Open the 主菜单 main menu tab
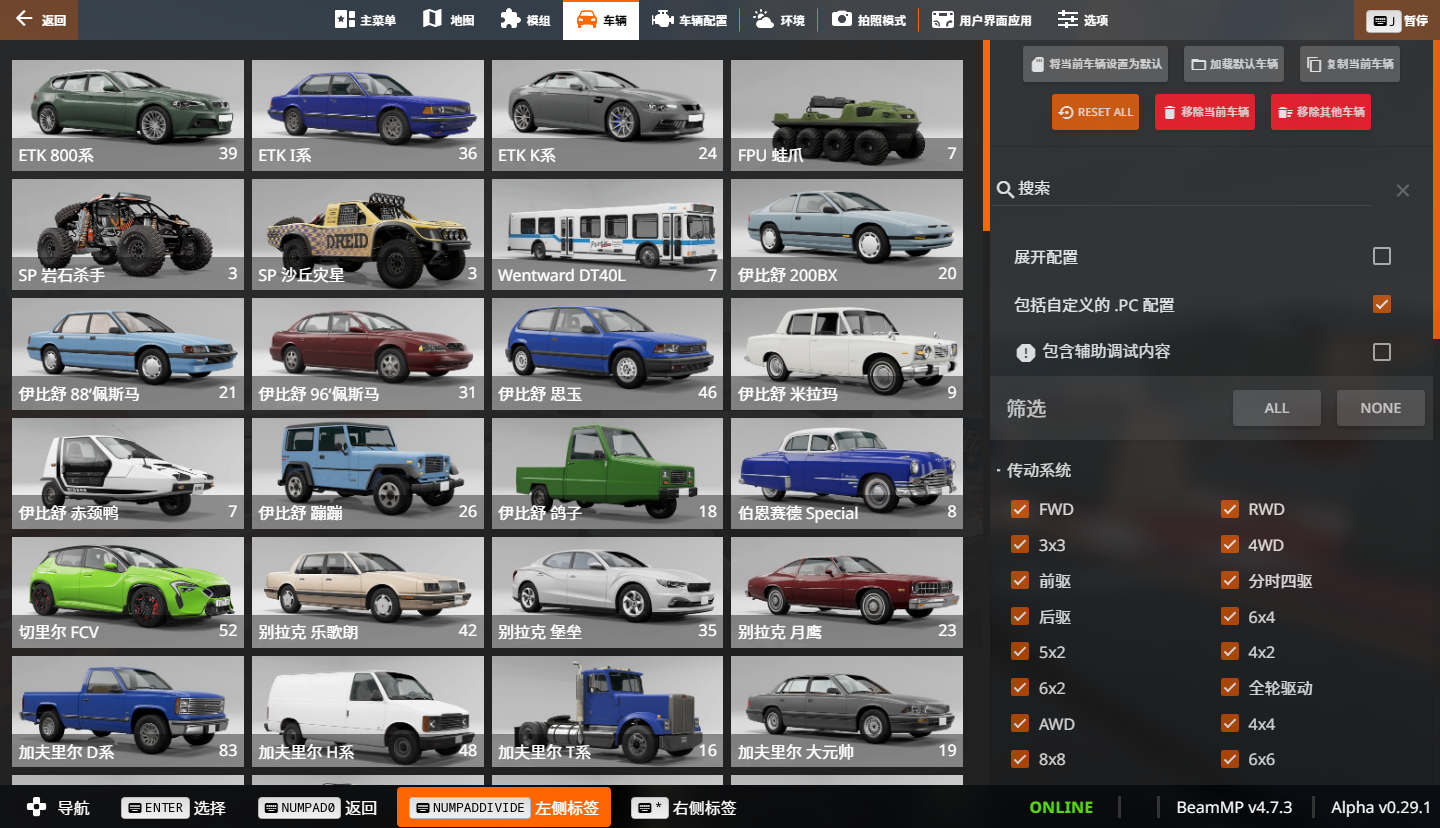The height and width of the screenshot is (828, 1440). 366,20
